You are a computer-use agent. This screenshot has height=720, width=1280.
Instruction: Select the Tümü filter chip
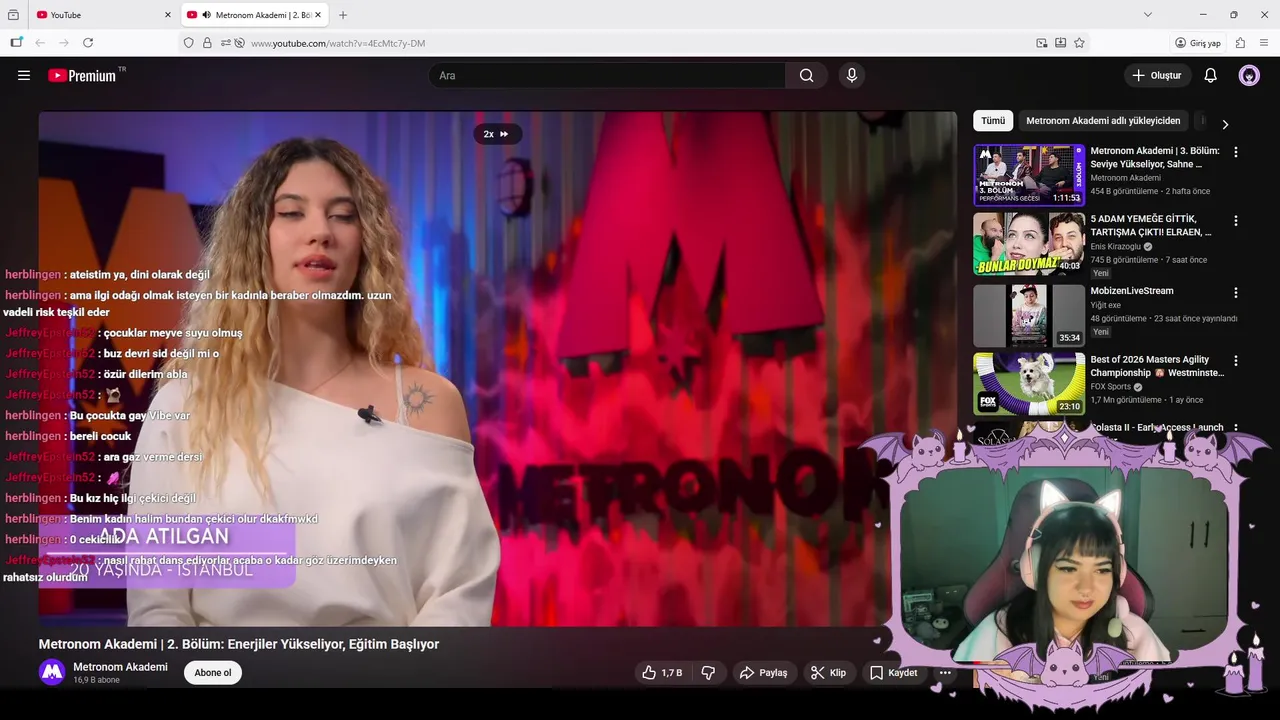[993, 121]
